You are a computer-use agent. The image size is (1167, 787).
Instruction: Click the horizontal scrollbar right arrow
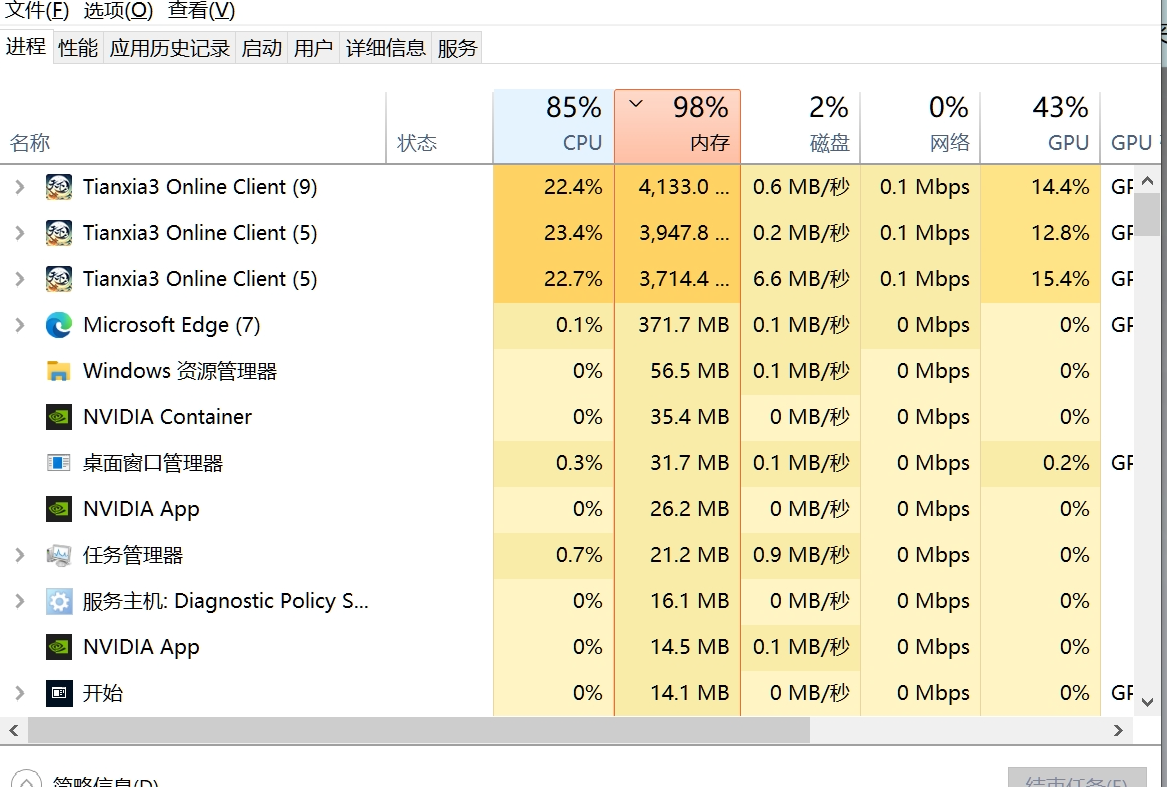(1119, 731)
